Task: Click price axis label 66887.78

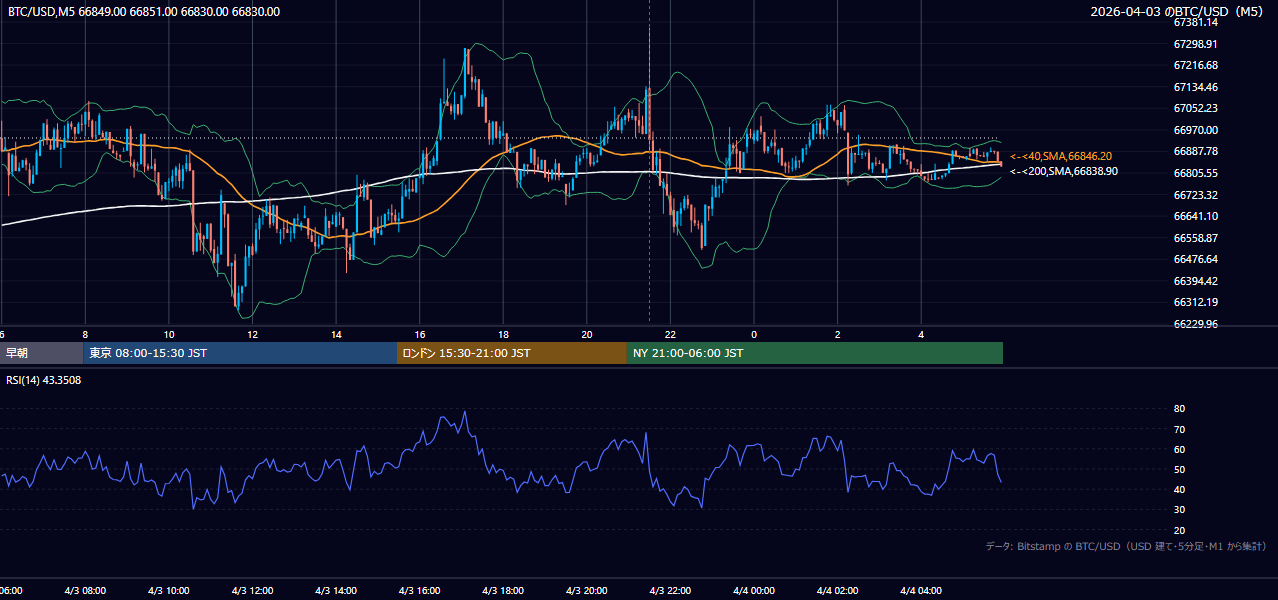Action: coord(1195,151)
